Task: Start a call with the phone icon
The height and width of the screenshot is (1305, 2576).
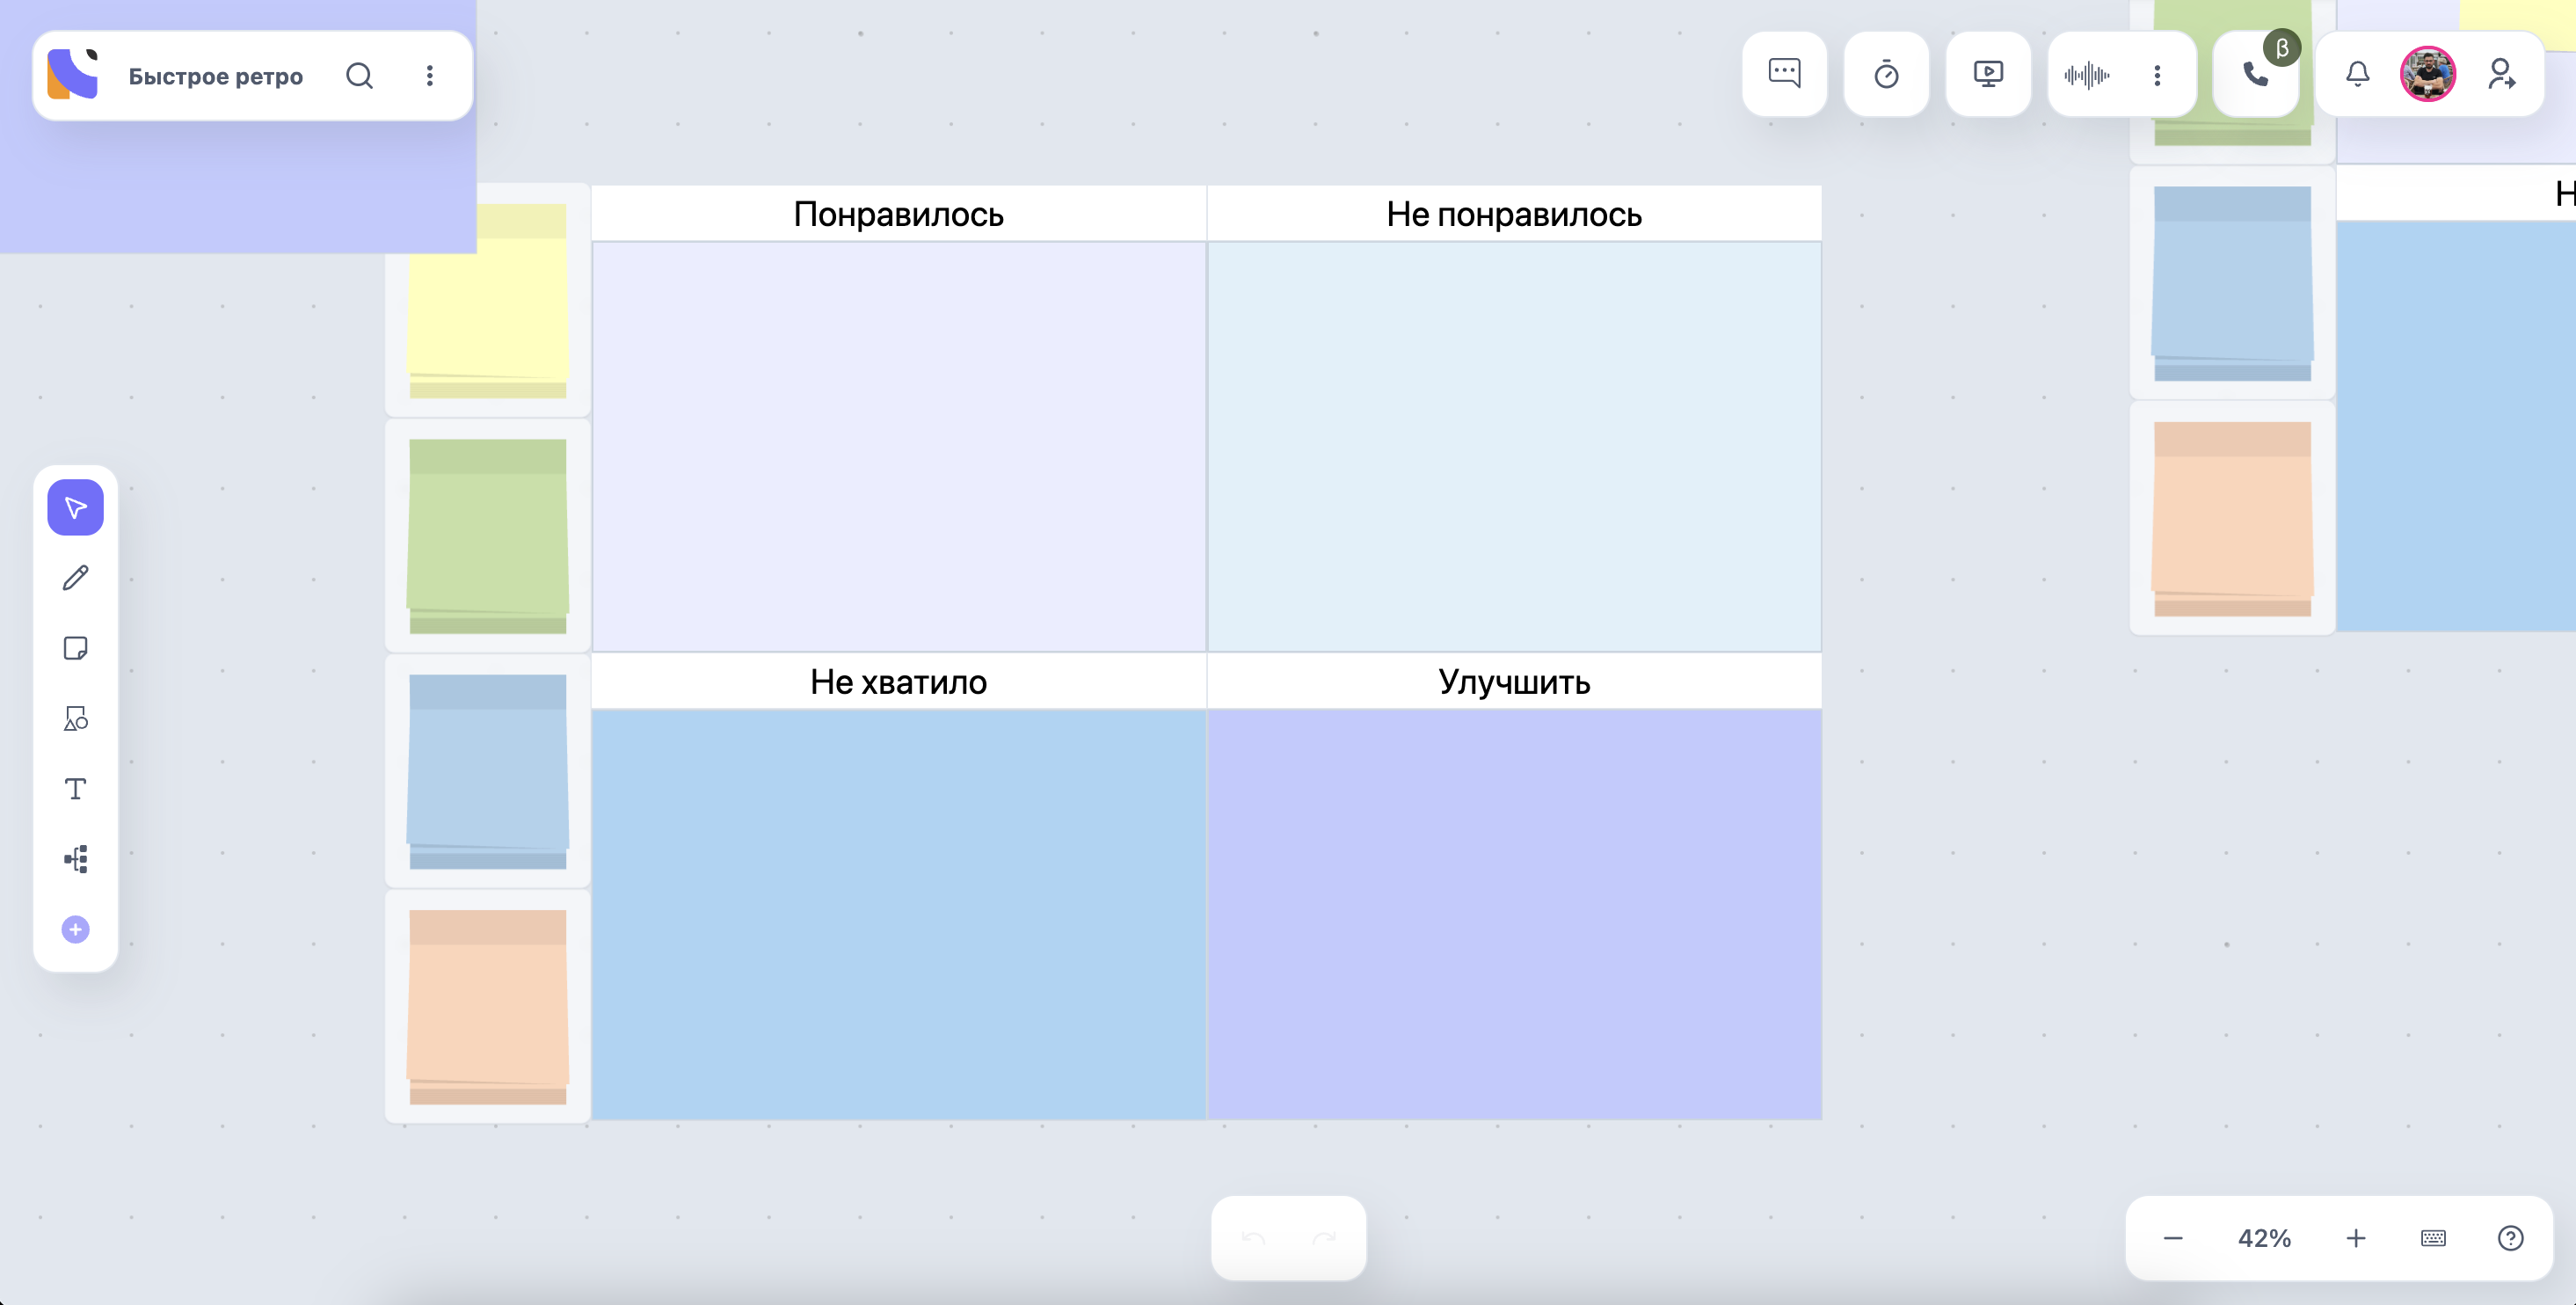Action: [x=2255, y=74]
